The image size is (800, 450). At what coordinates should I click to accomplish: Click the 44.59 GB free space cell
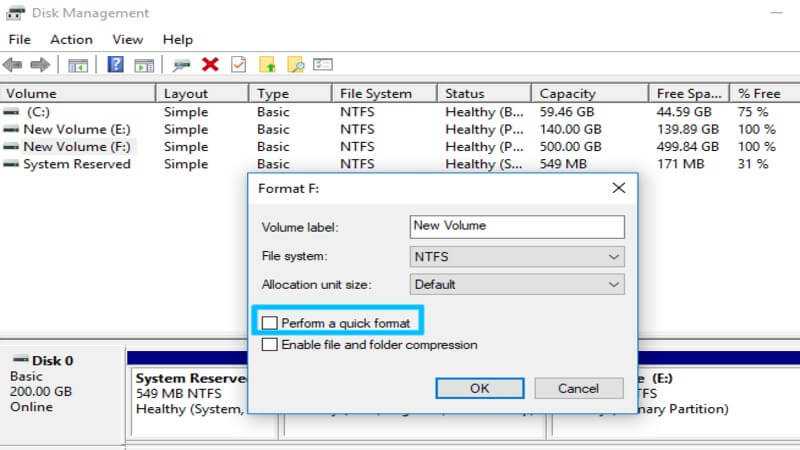[x=684, y=112]
